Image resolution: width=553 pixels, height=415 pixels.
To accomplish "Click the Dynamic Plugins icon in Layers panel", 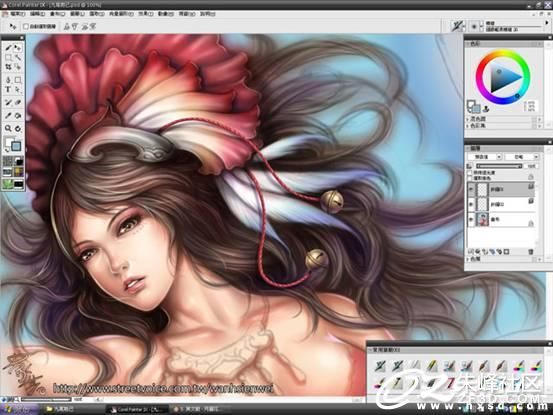I will click(x=478, y=251).
